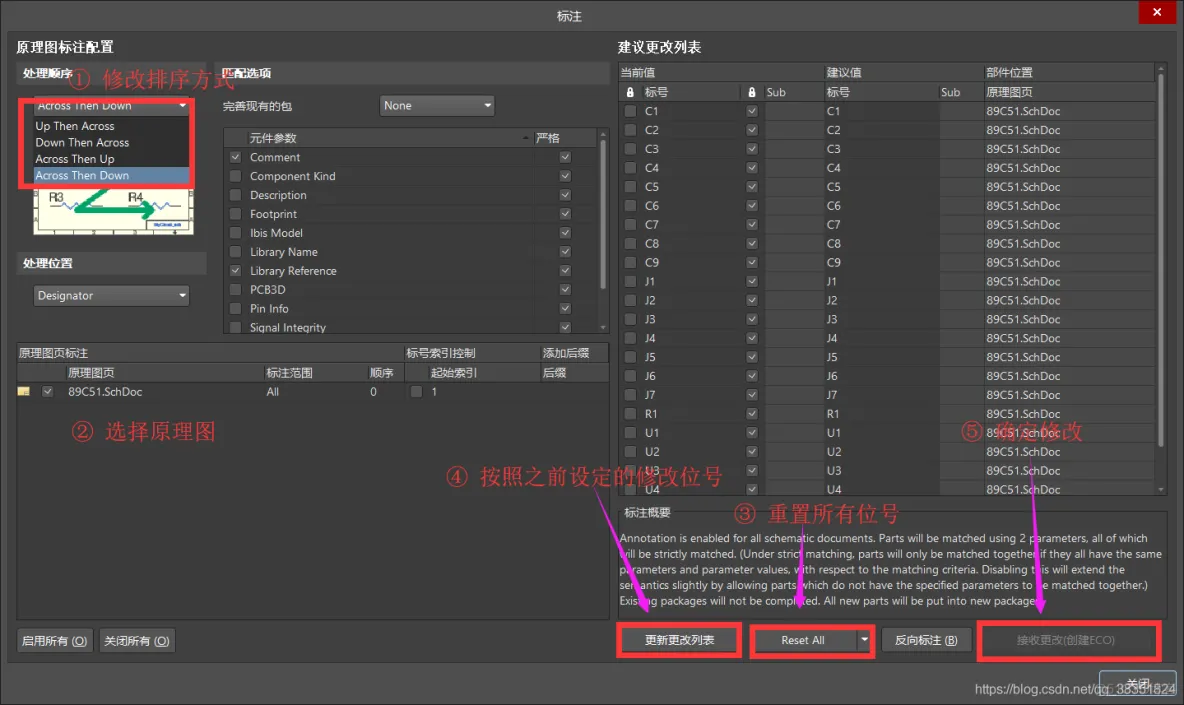Viewport: 1184px width, 705px height.
Task: Click the lock icon in current value header
Action: [x=631, y=92]
